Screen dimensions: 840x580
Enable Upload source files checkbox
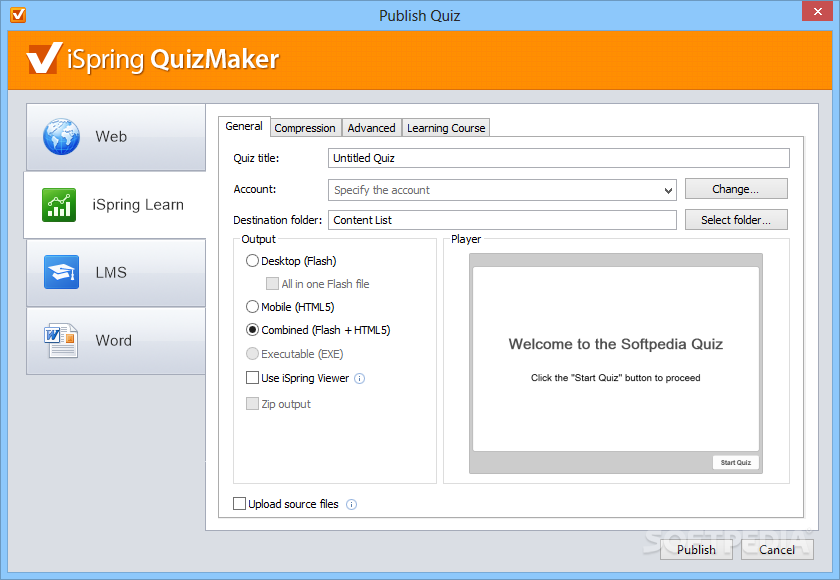[x=239, y=503]
